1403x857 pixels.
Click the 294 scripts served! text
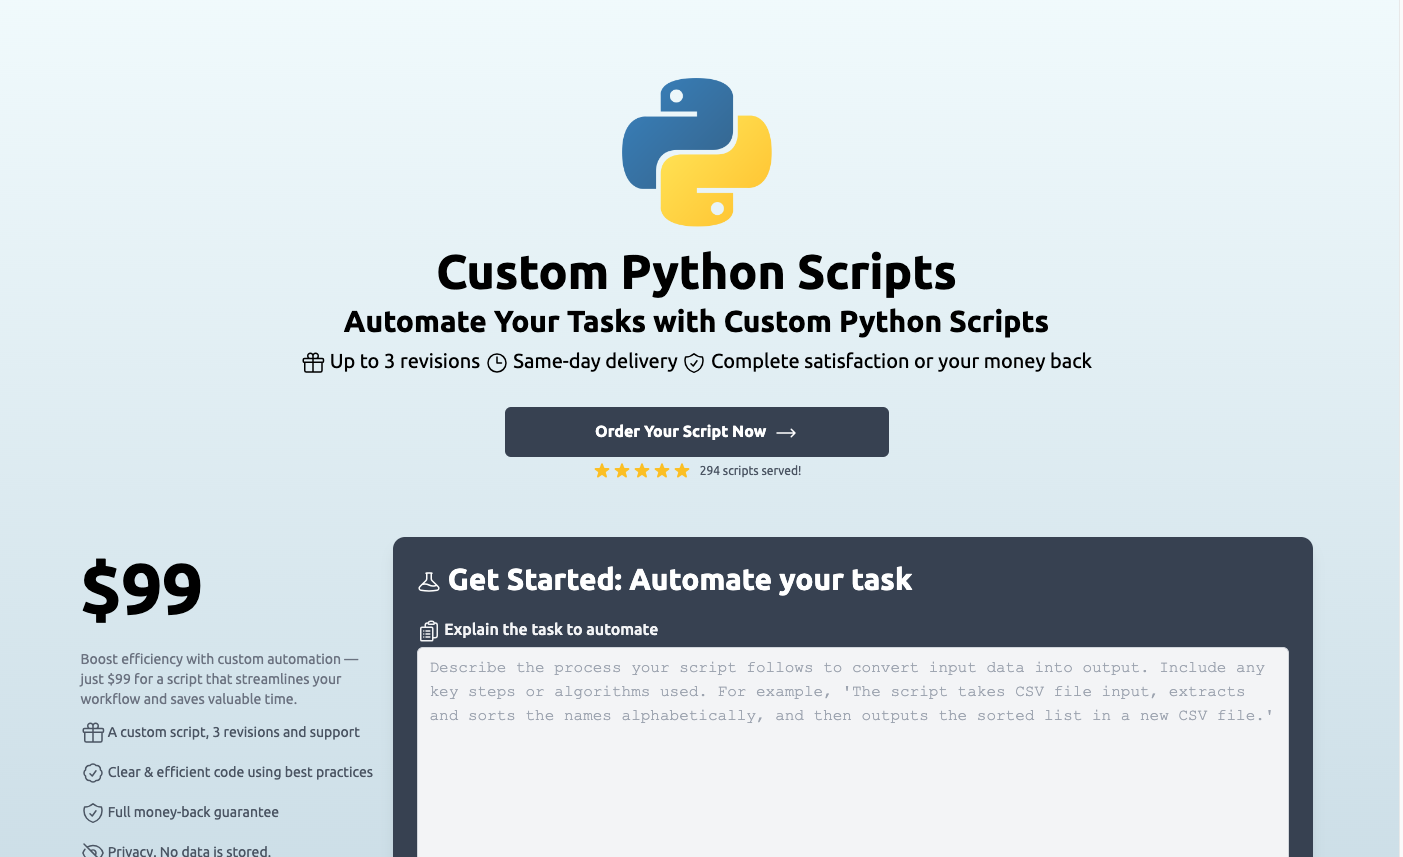pyautogui.click(x=750, y=470)
